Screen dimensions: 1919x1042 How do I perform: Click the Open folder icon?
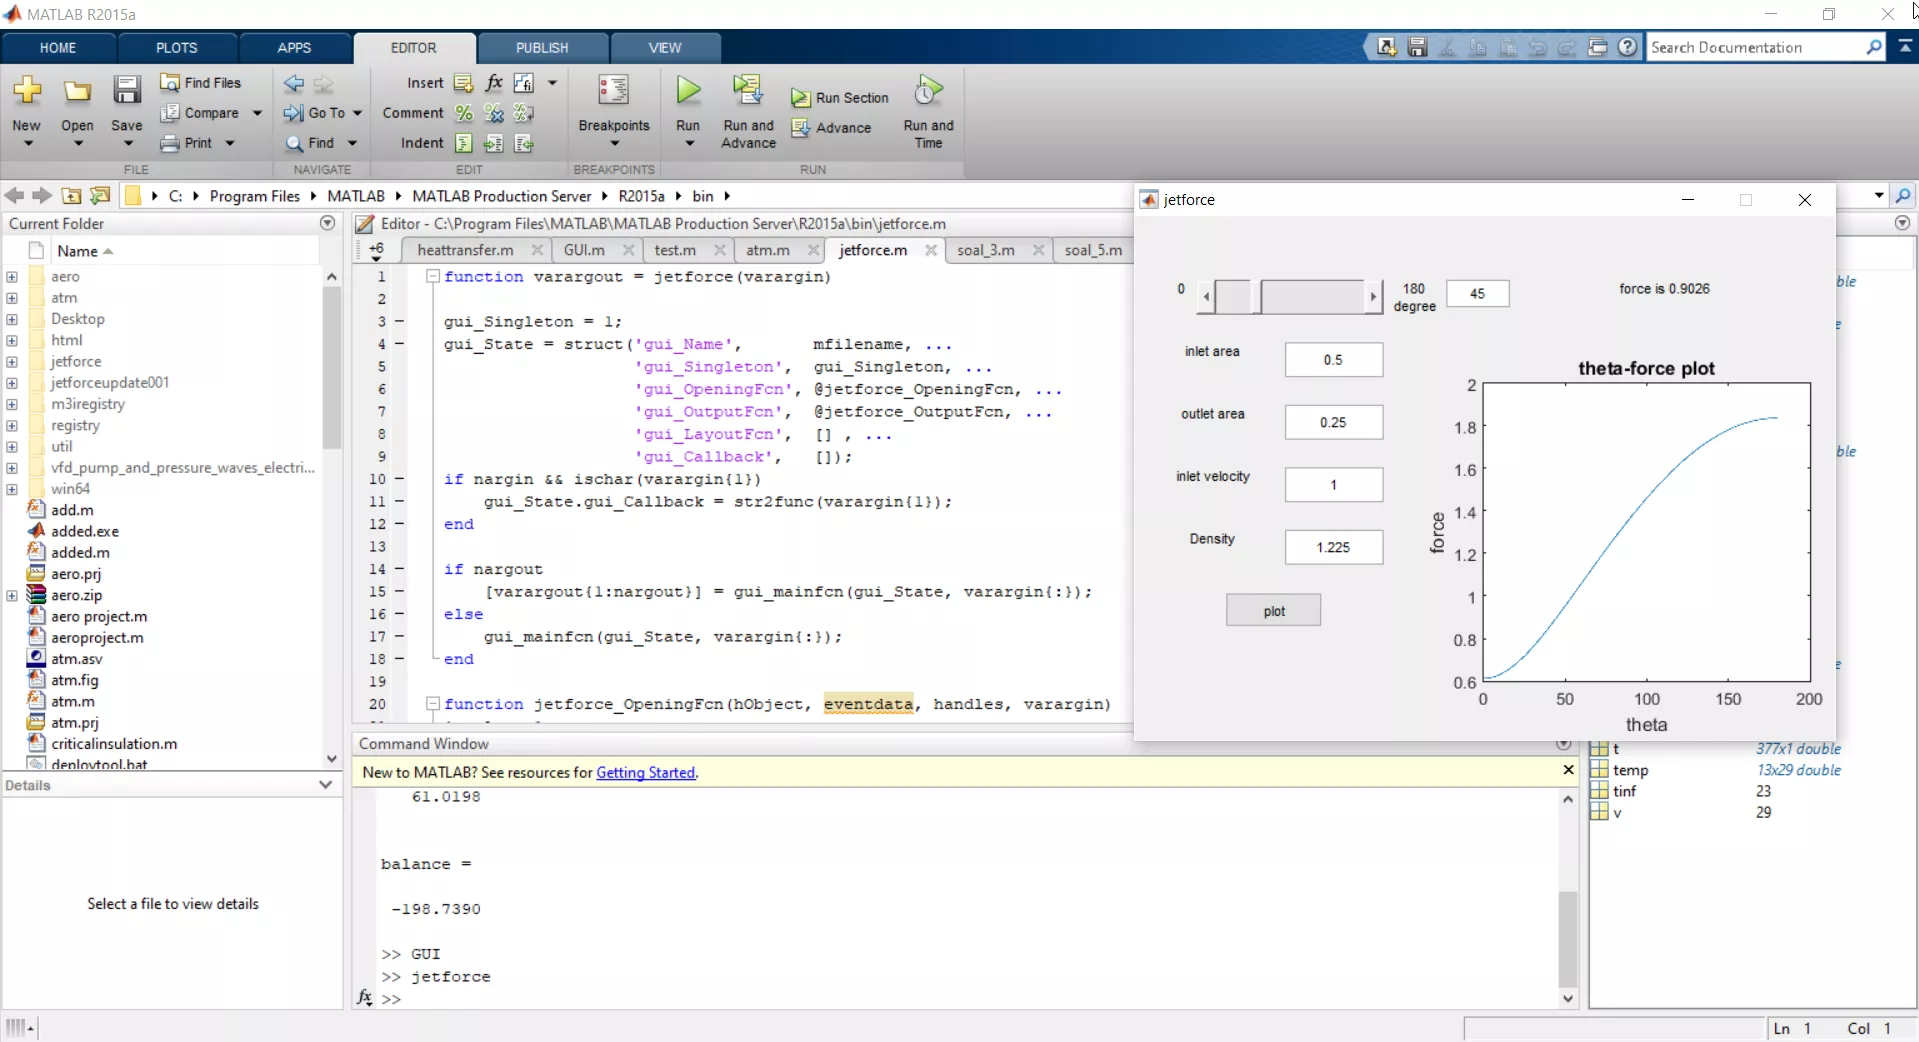(x=77, y=92)
